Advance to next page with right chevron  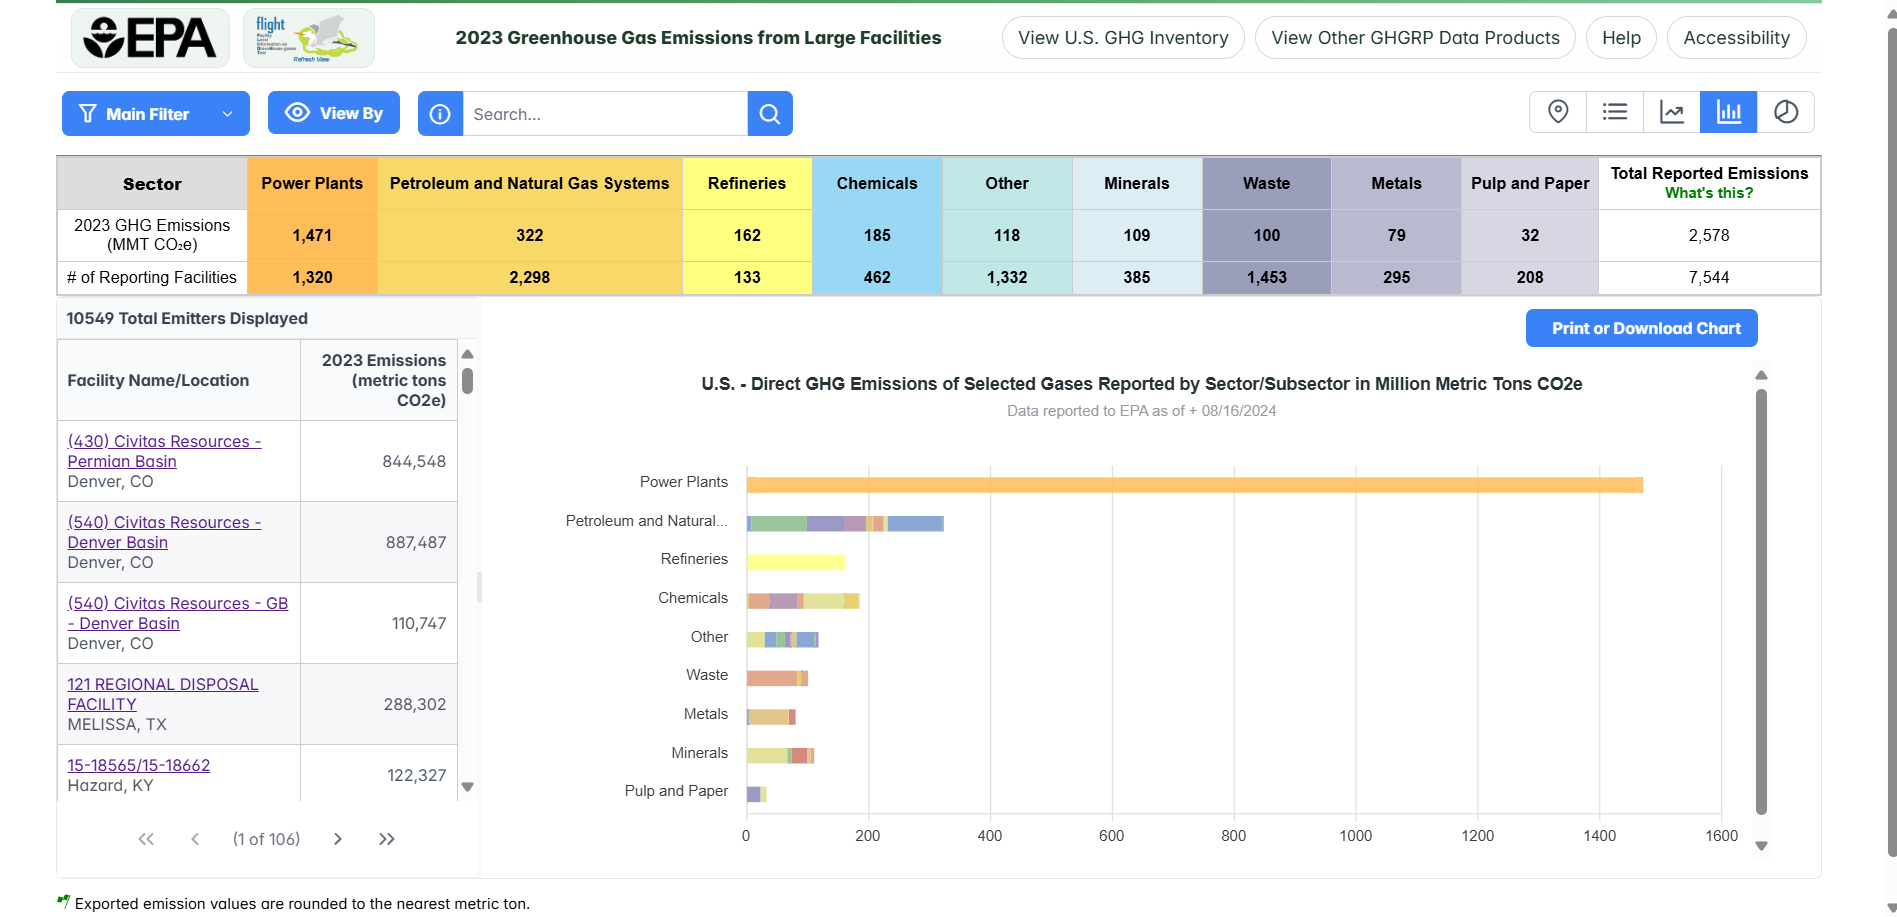coord(338,839)
